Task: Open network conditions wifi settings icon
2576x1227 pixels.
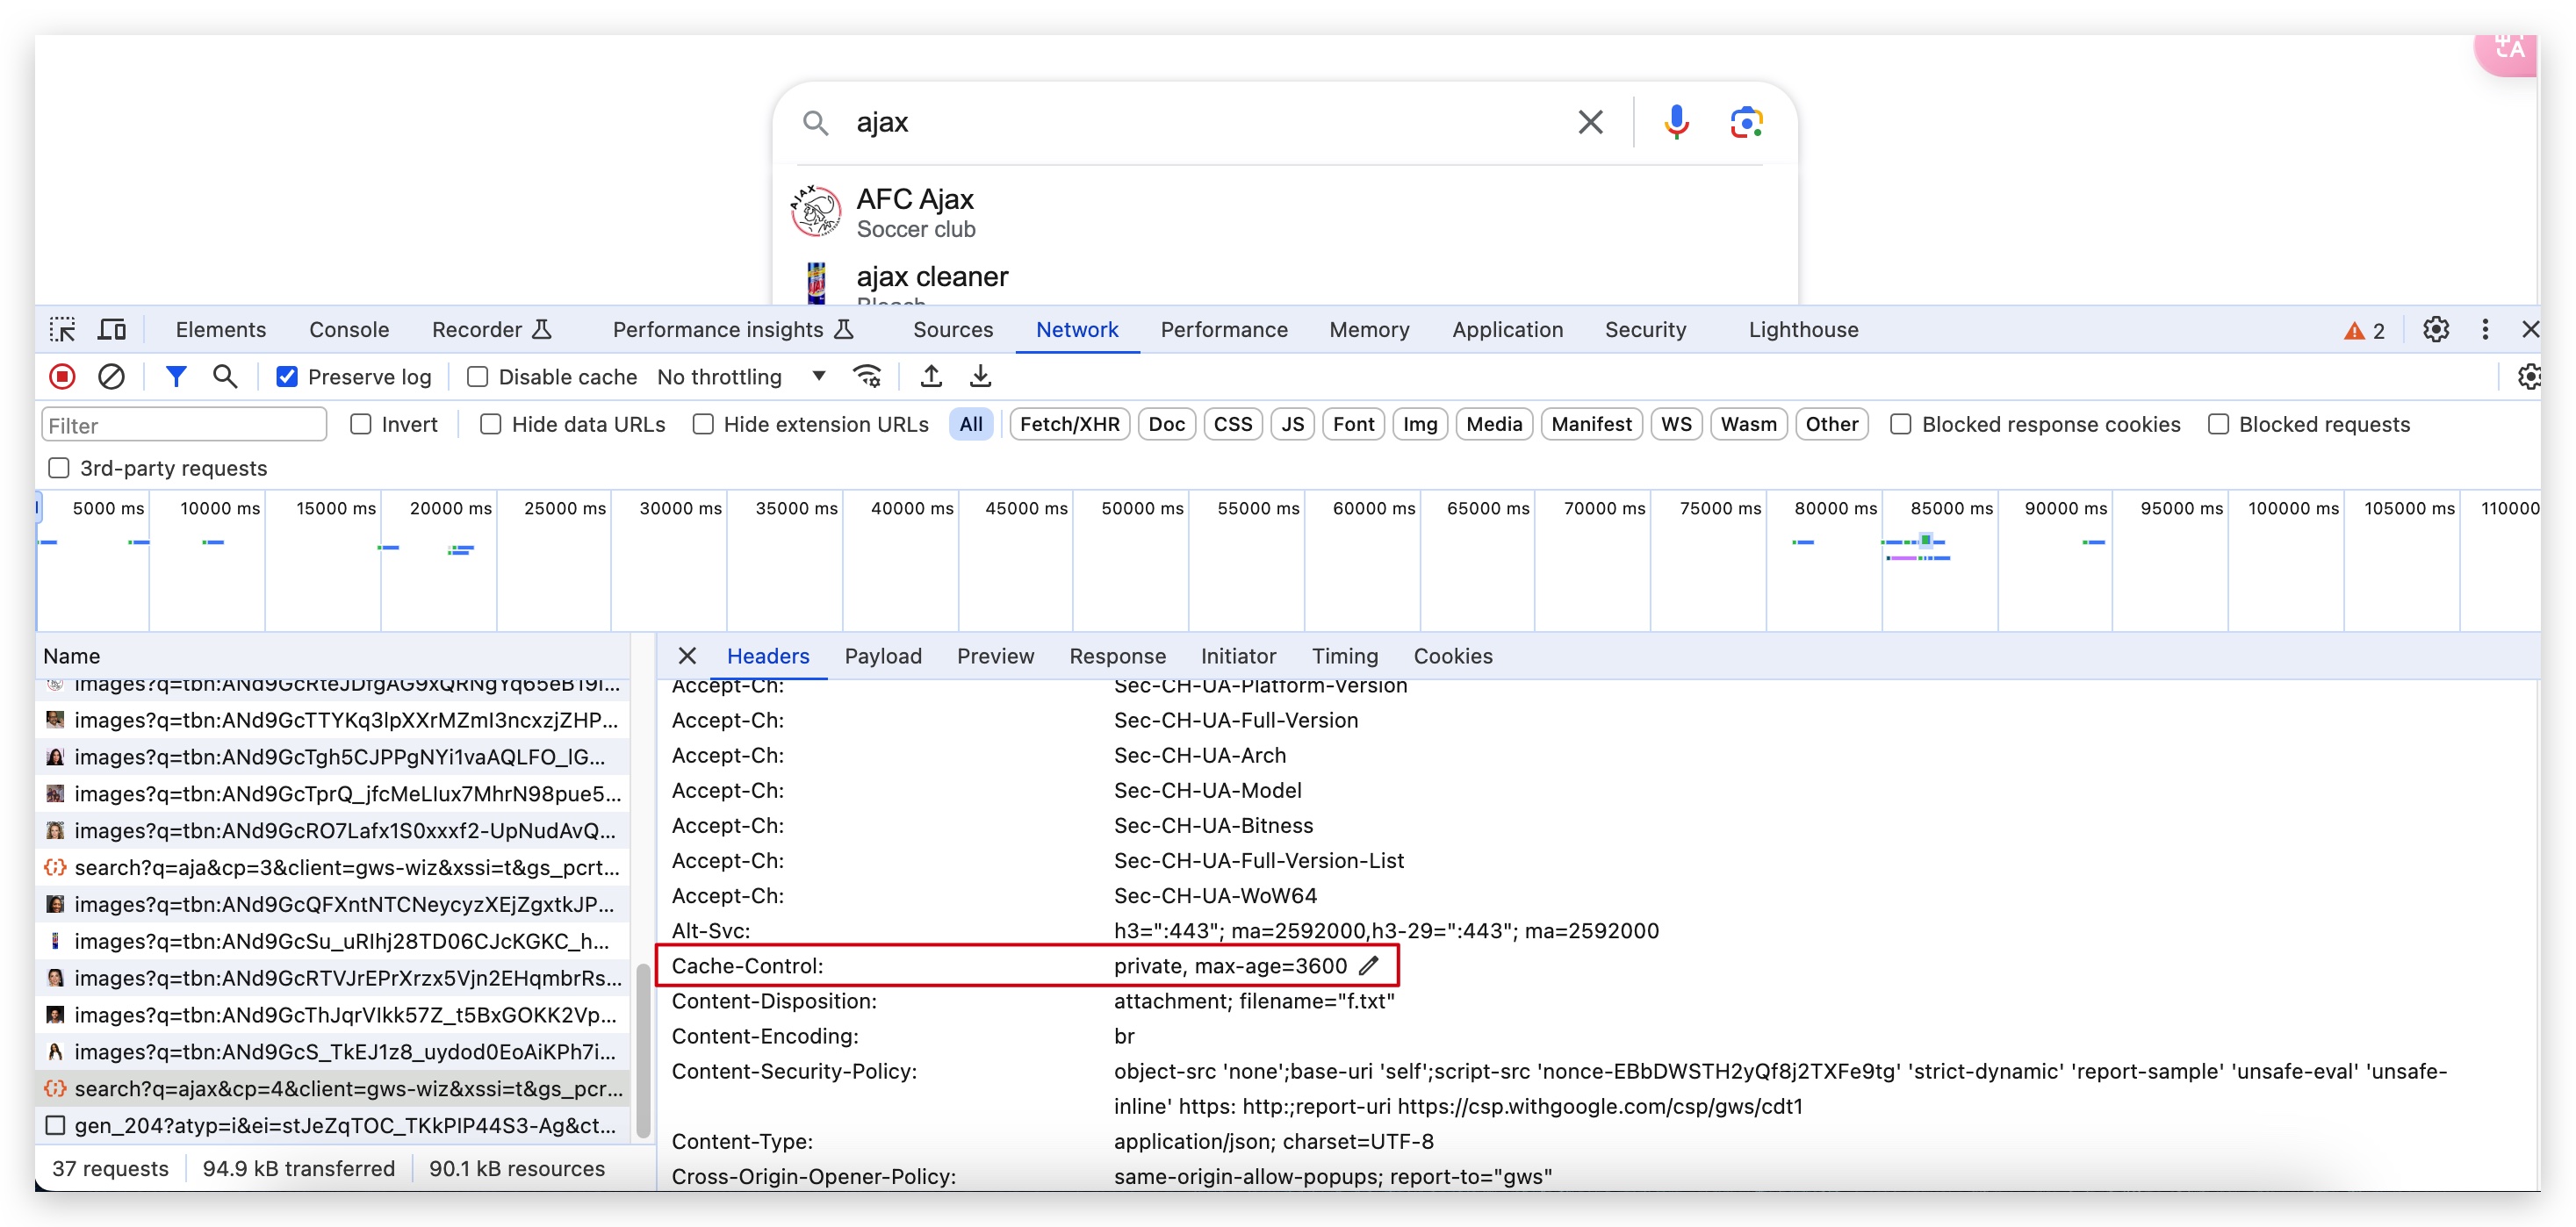Action: tap(866, 377)
